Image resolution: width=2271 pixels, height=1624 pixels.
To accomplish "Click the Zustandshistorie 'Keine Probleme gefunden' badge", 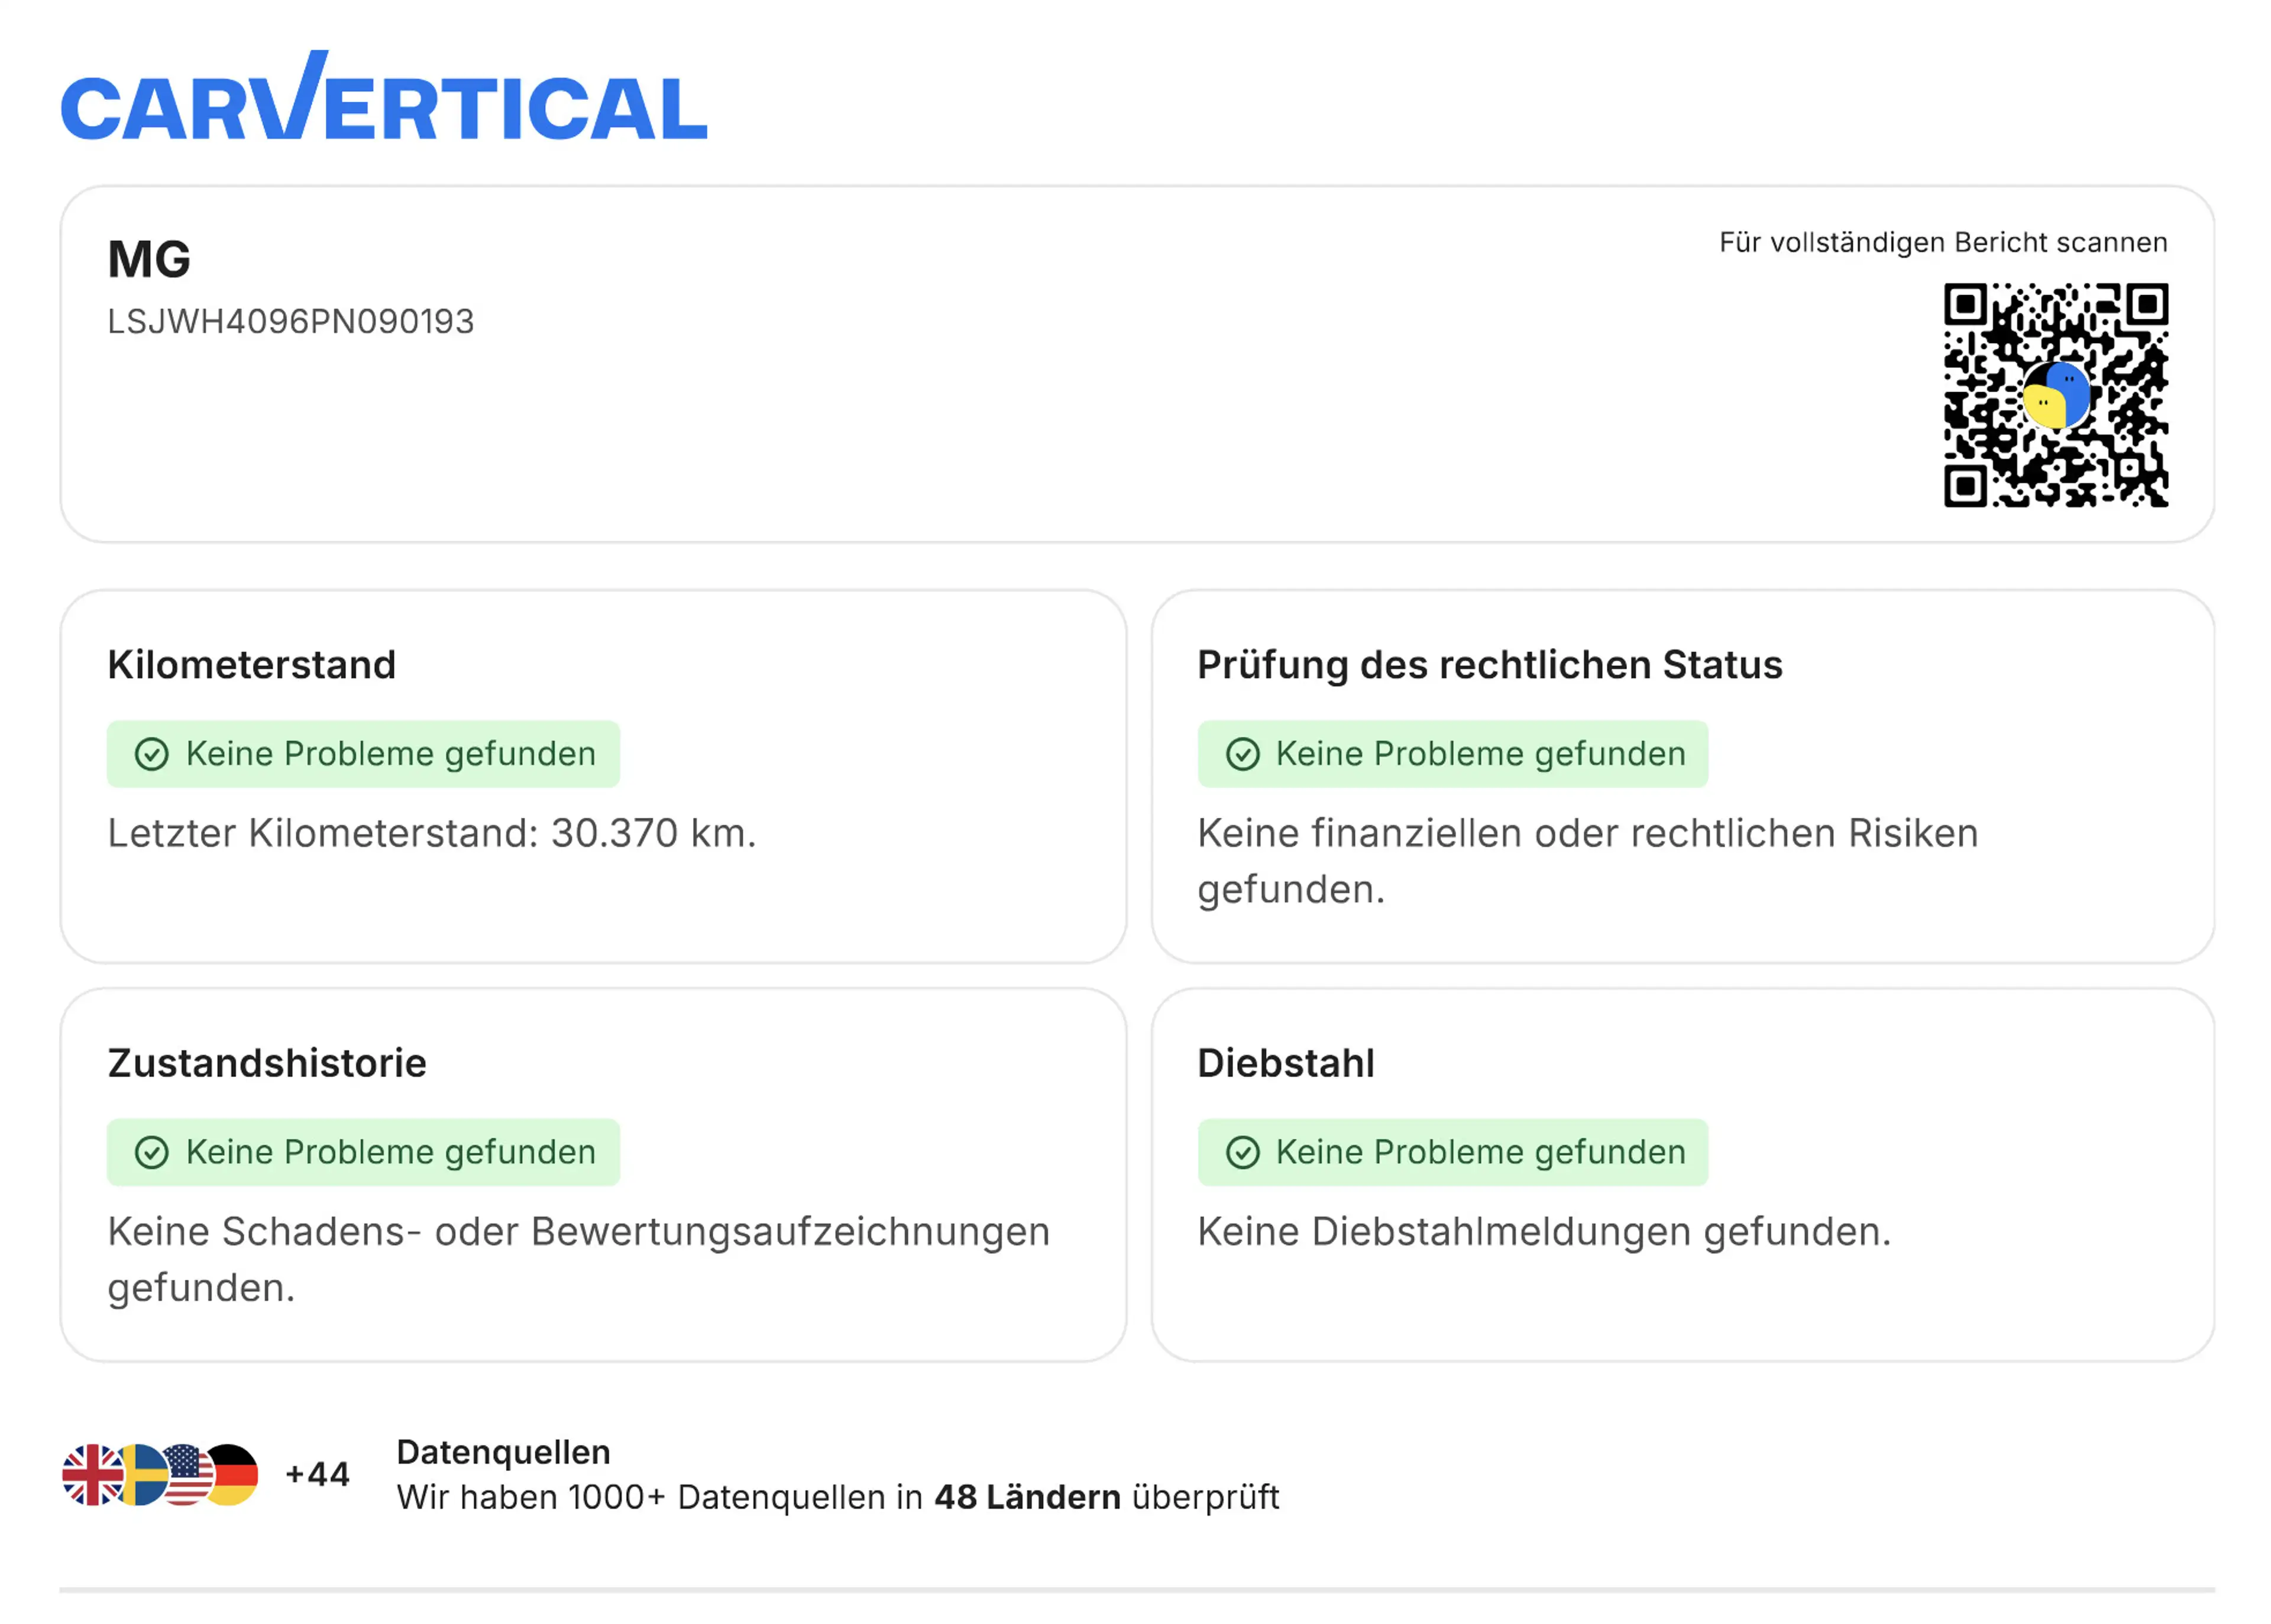I will [x=363, y=1152].
